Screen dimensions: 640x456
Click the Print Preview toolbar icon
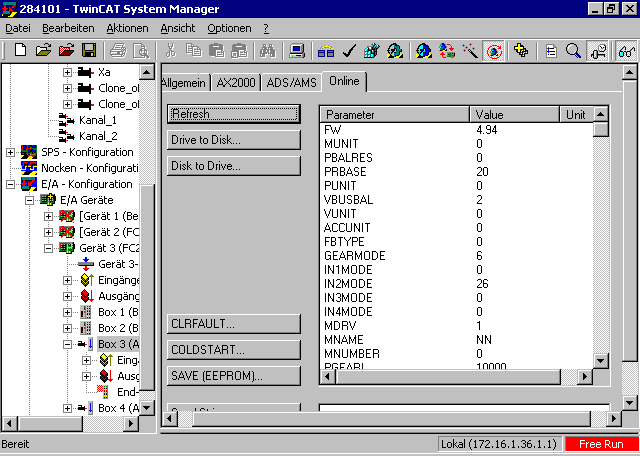coord(142,51)
